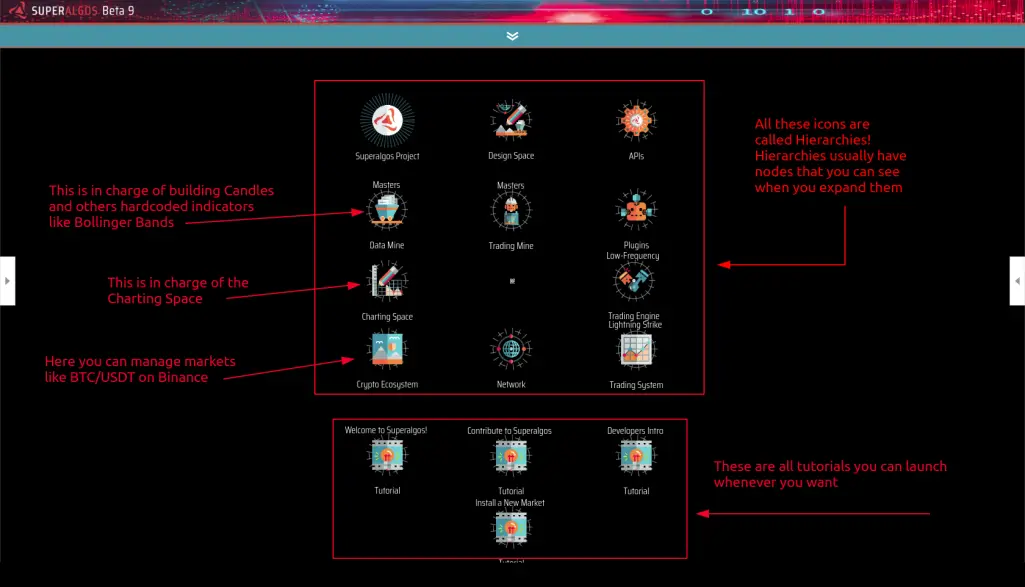Click the "Install a New Market" title text
The width and height of the screenshot is (1025, 587).
[510, 503]
